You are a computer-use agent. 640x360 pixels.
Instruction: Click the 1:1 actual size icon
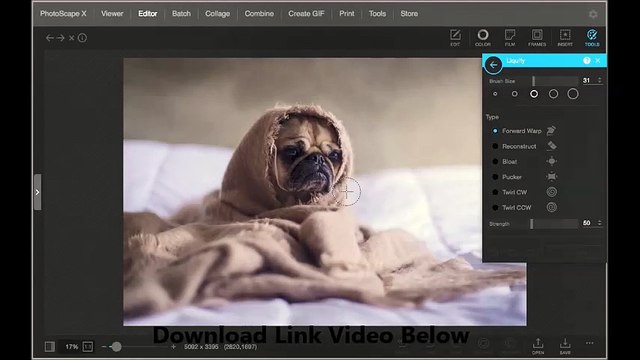(88, 347)
